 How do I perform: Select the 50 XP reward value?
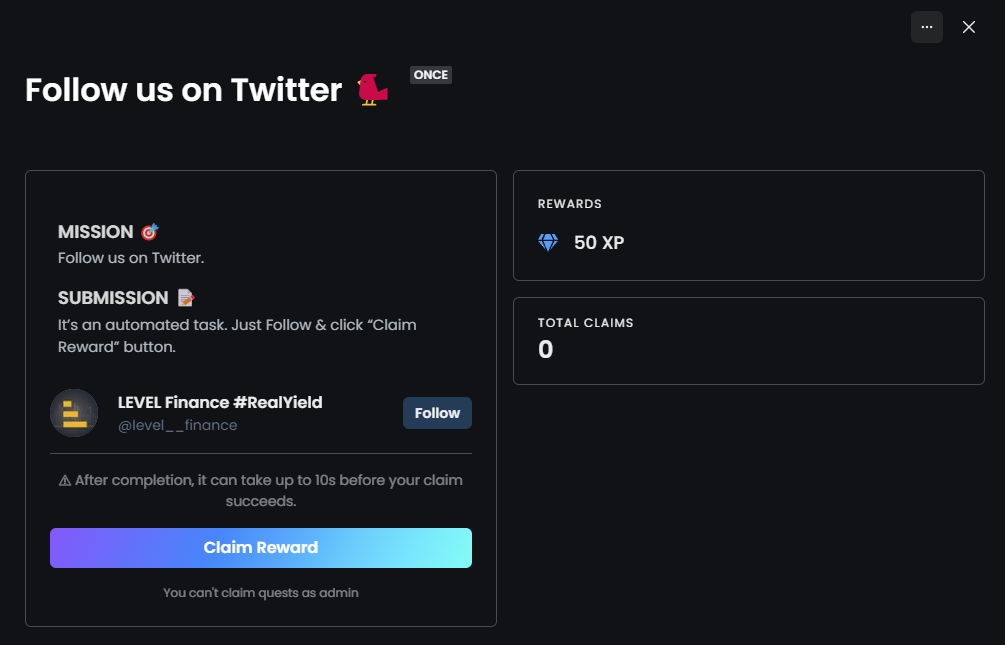pos(599,242)
